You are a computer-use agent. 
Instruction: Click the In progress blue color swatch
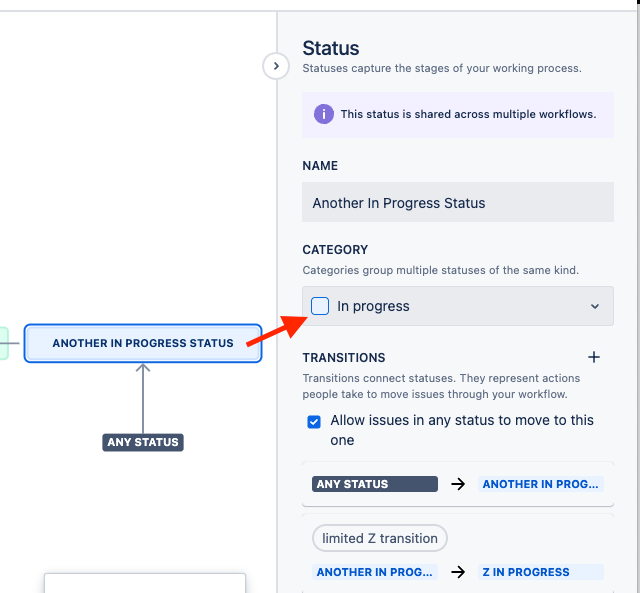(x=320, y=306)
